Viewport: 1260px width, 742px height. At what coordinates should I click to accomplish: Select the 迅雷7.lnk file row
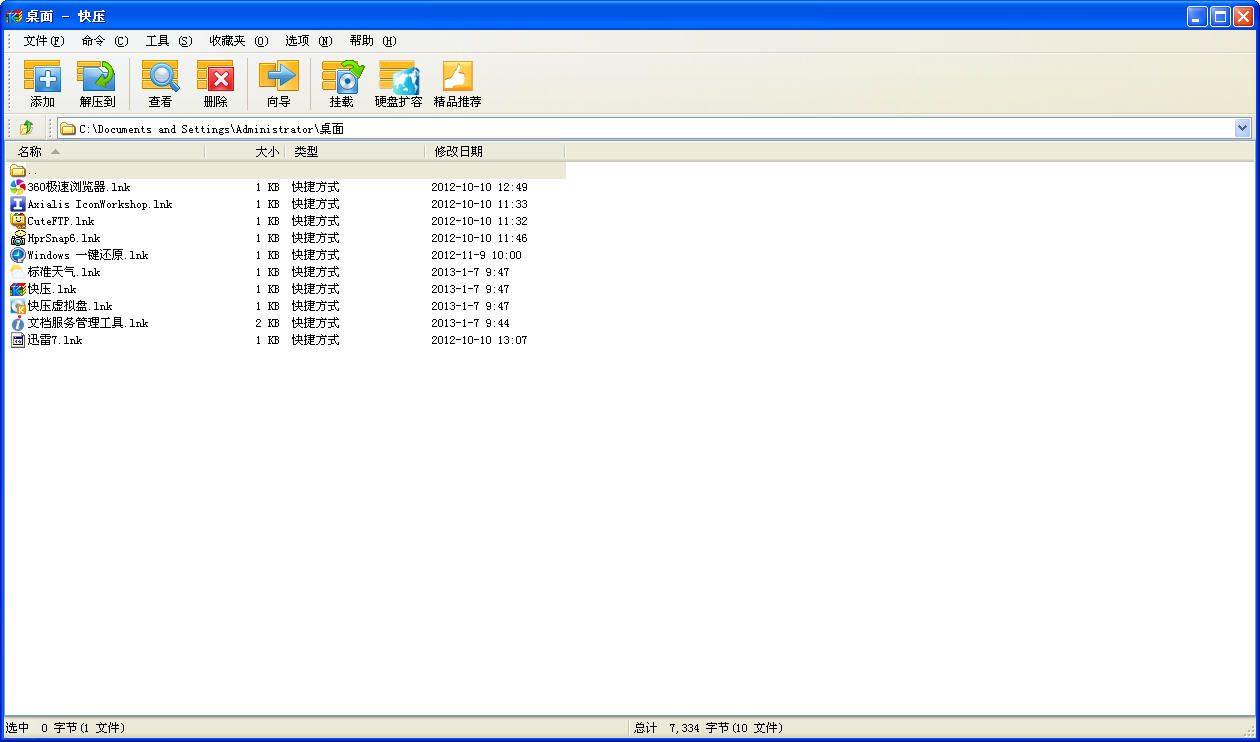(x=54, y=340)
